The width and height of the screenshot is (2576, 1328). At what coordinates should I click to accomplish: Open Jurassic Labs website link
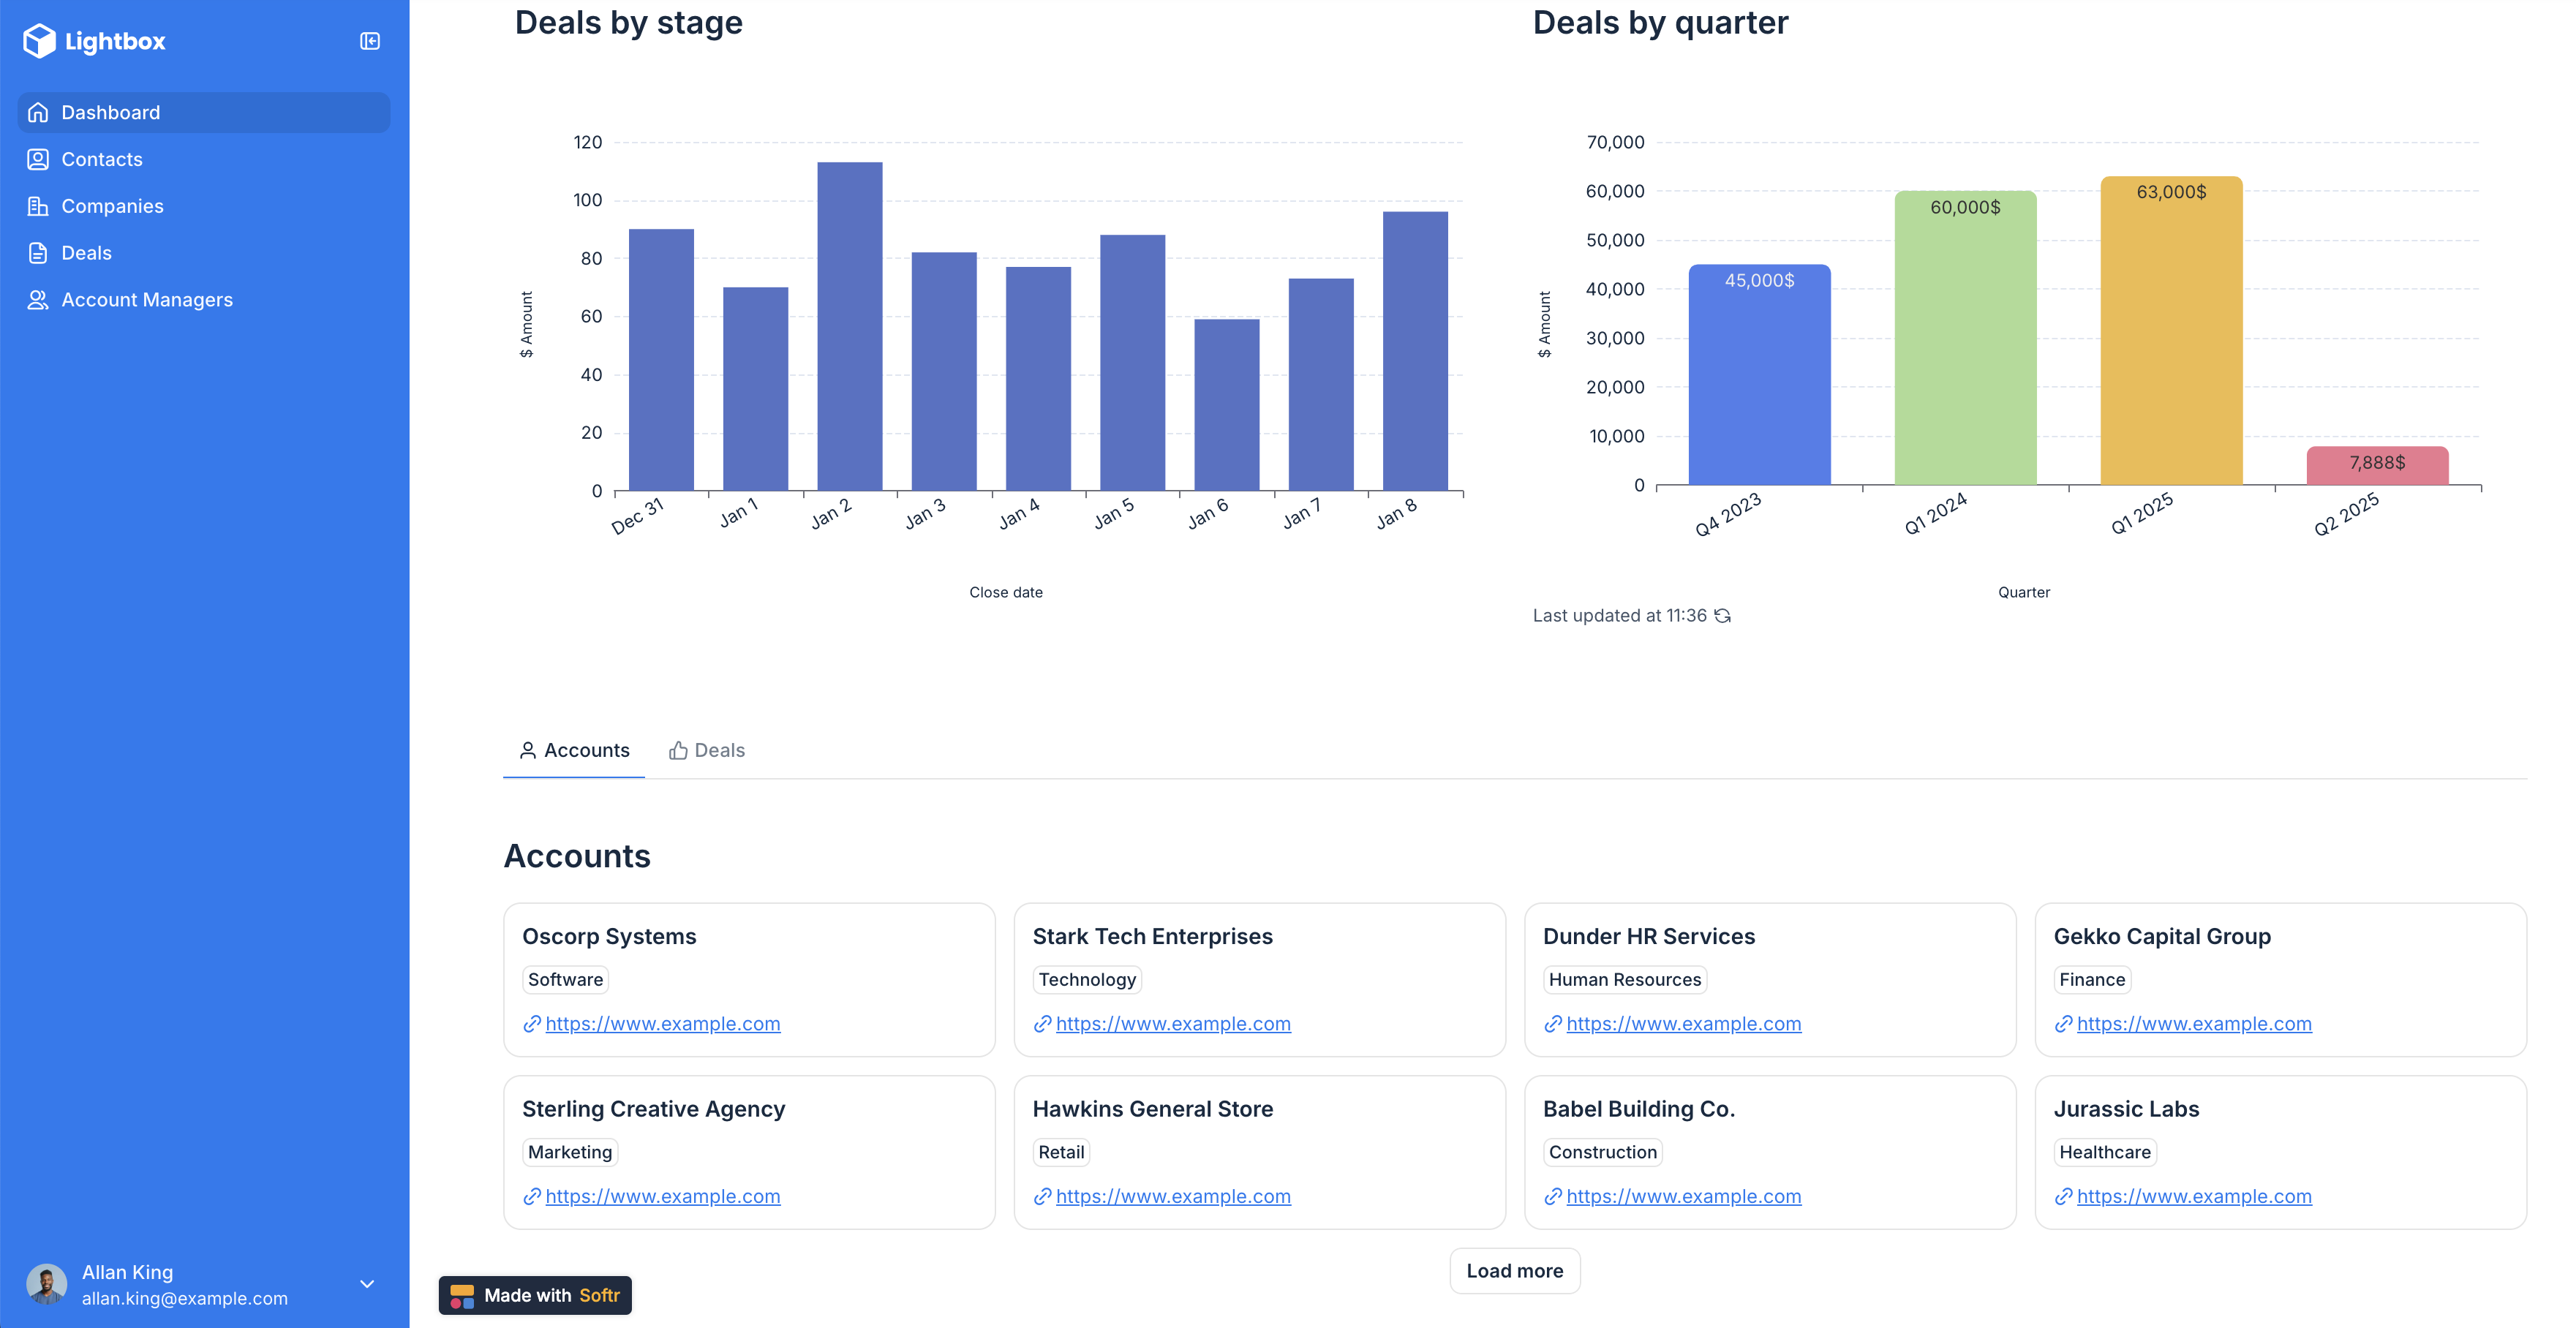point(2194,1196)
